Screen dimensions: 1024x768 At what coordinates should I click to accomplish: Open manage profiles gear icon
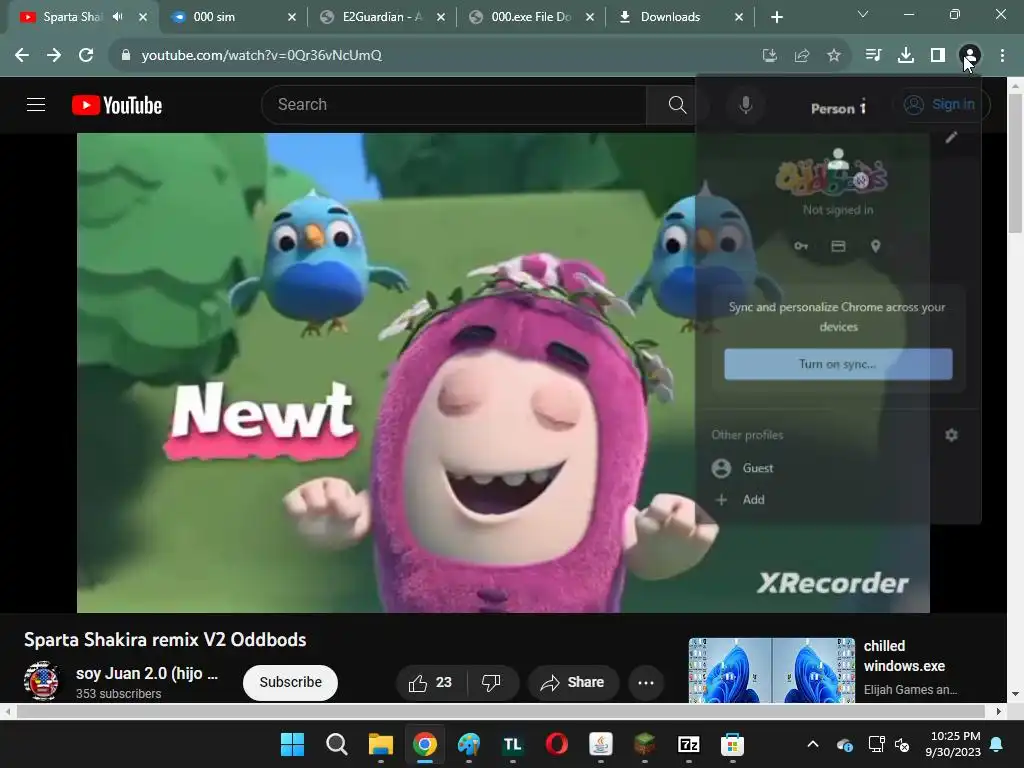[x=952, y=435]
